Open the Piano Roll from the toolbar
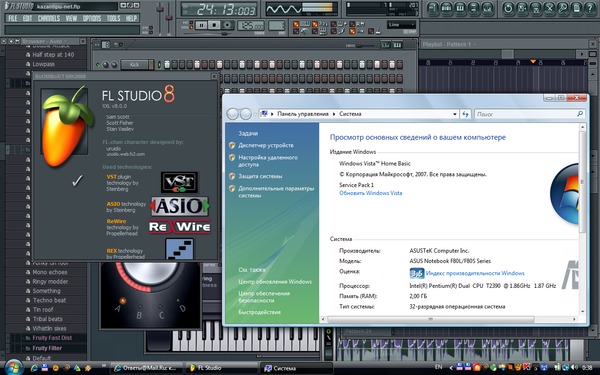This screenshot has width=600, height=375. pyautogui.click(x=460, y=9)
